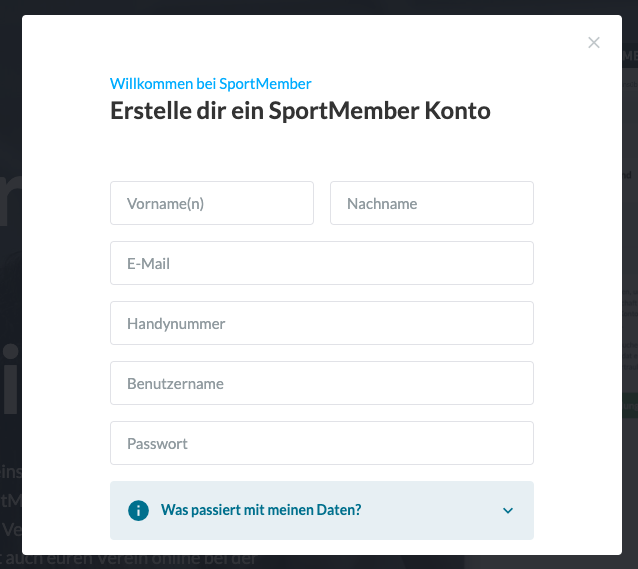Click the info icon in the data notice
Screen dimensions: 638x569
pyautogui.click(x=138, y=510)
